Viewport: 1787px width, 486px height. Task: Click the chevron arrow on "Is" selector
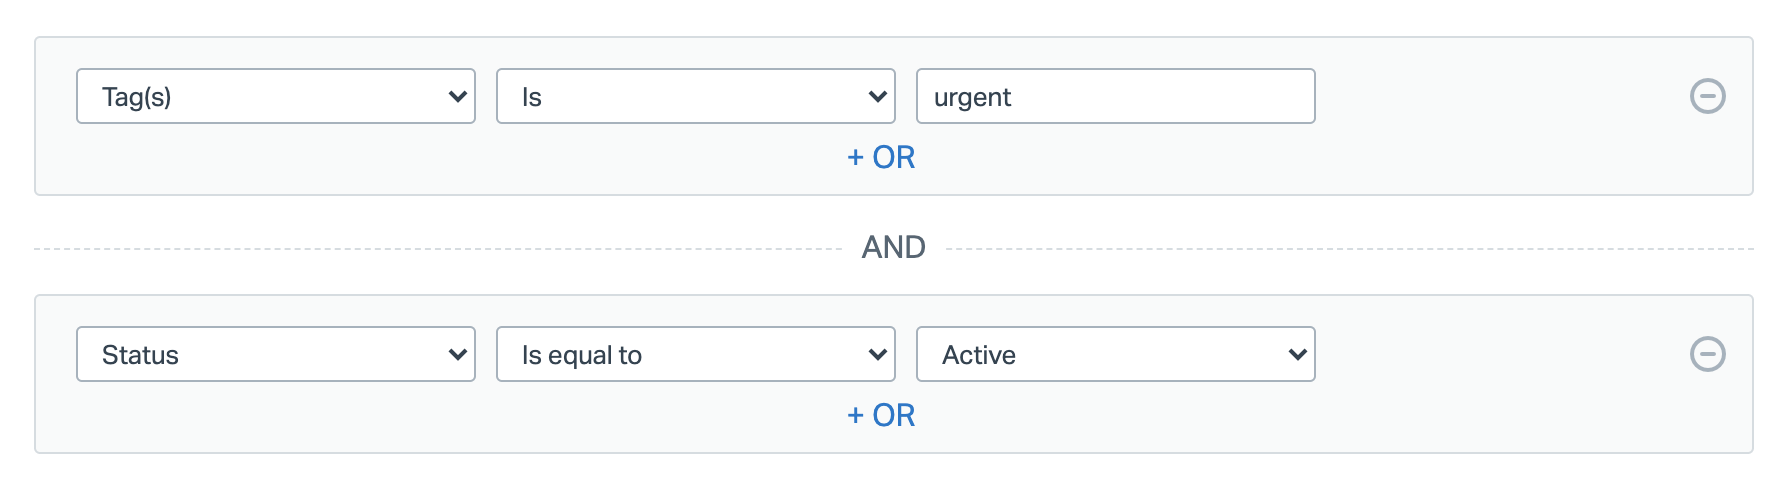[x=877, y=97]
